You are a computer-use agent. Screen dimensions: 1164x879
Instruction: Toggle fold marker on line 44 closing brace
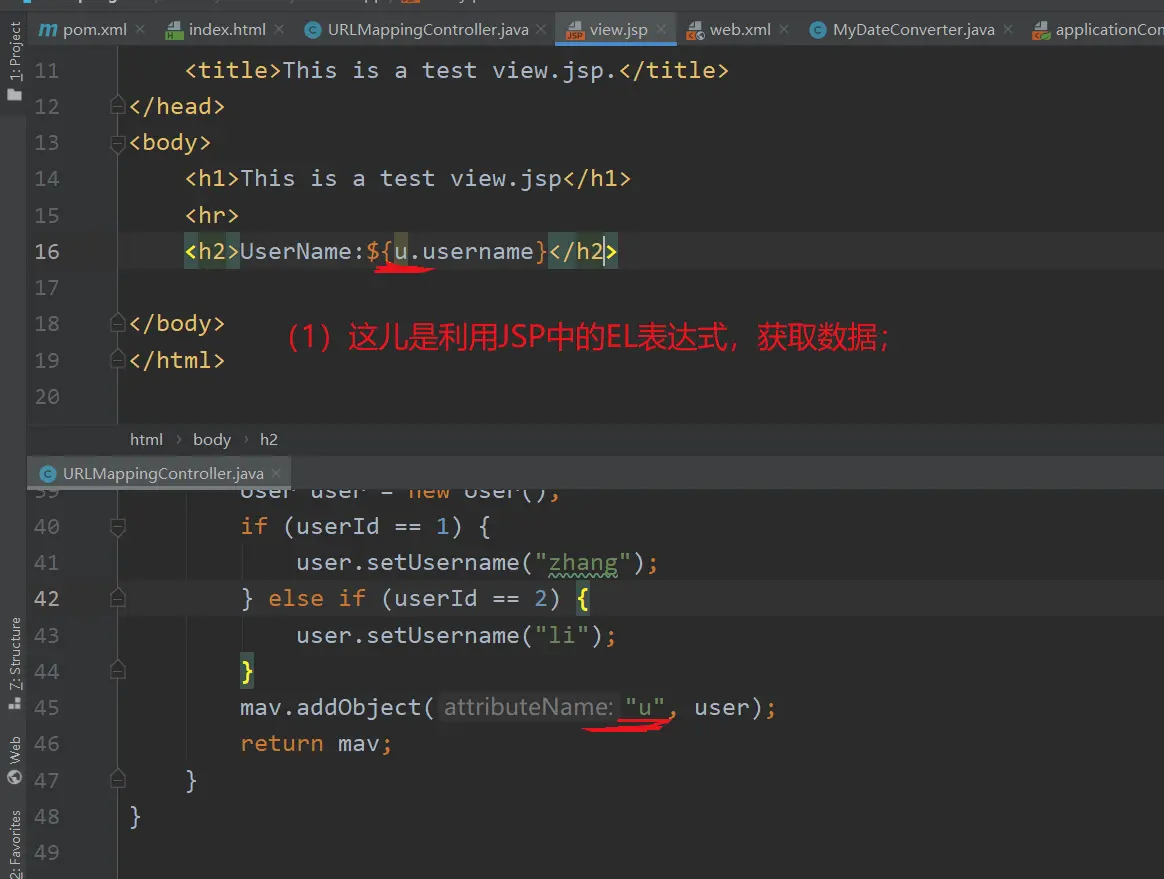[117, 671]
